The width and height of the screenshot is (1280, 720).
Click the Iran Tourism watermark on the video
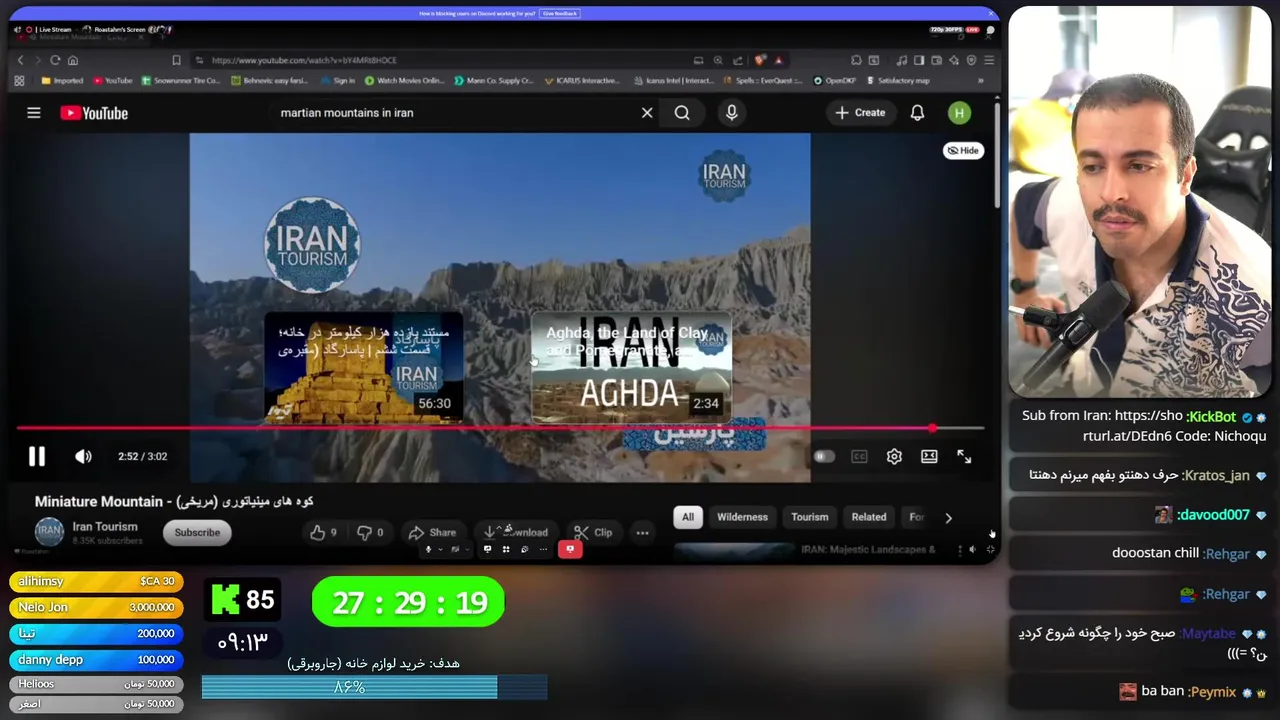point(724,176)
